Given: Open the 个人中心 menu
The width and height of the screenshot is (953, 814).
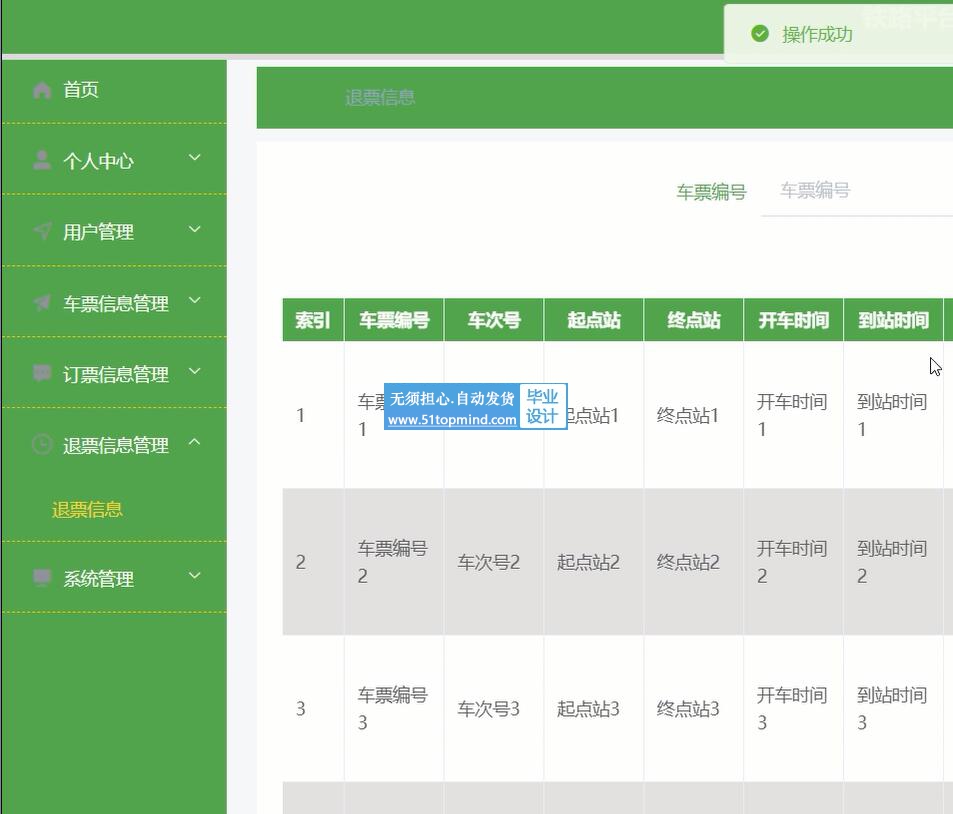Looking at the screenshot, I should point(114,160).
